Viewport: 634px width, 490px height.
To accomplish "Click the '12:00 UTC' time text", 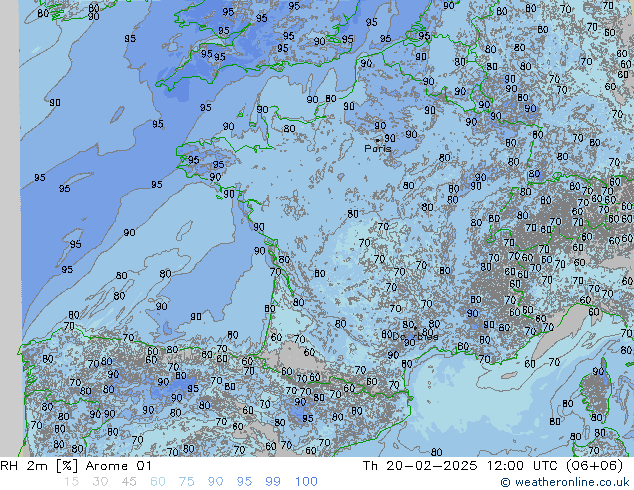I will click(x=523, y=466).
